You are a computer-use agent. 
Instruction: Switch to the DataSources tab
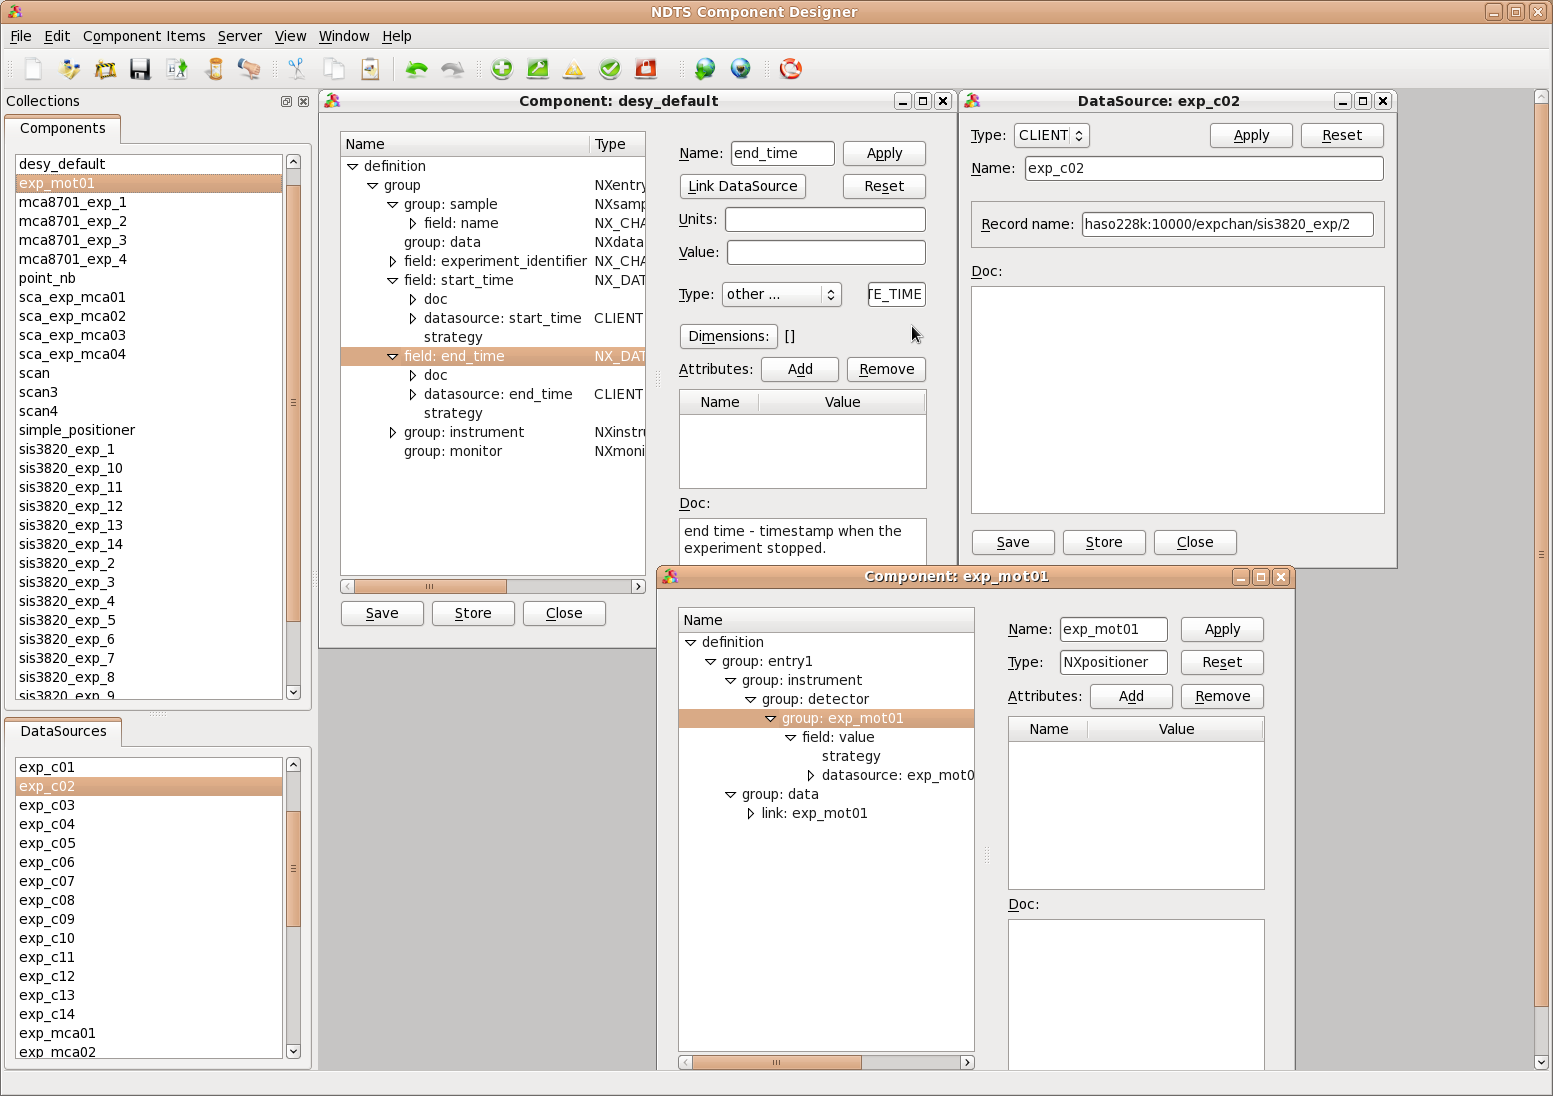click(64, 731)
